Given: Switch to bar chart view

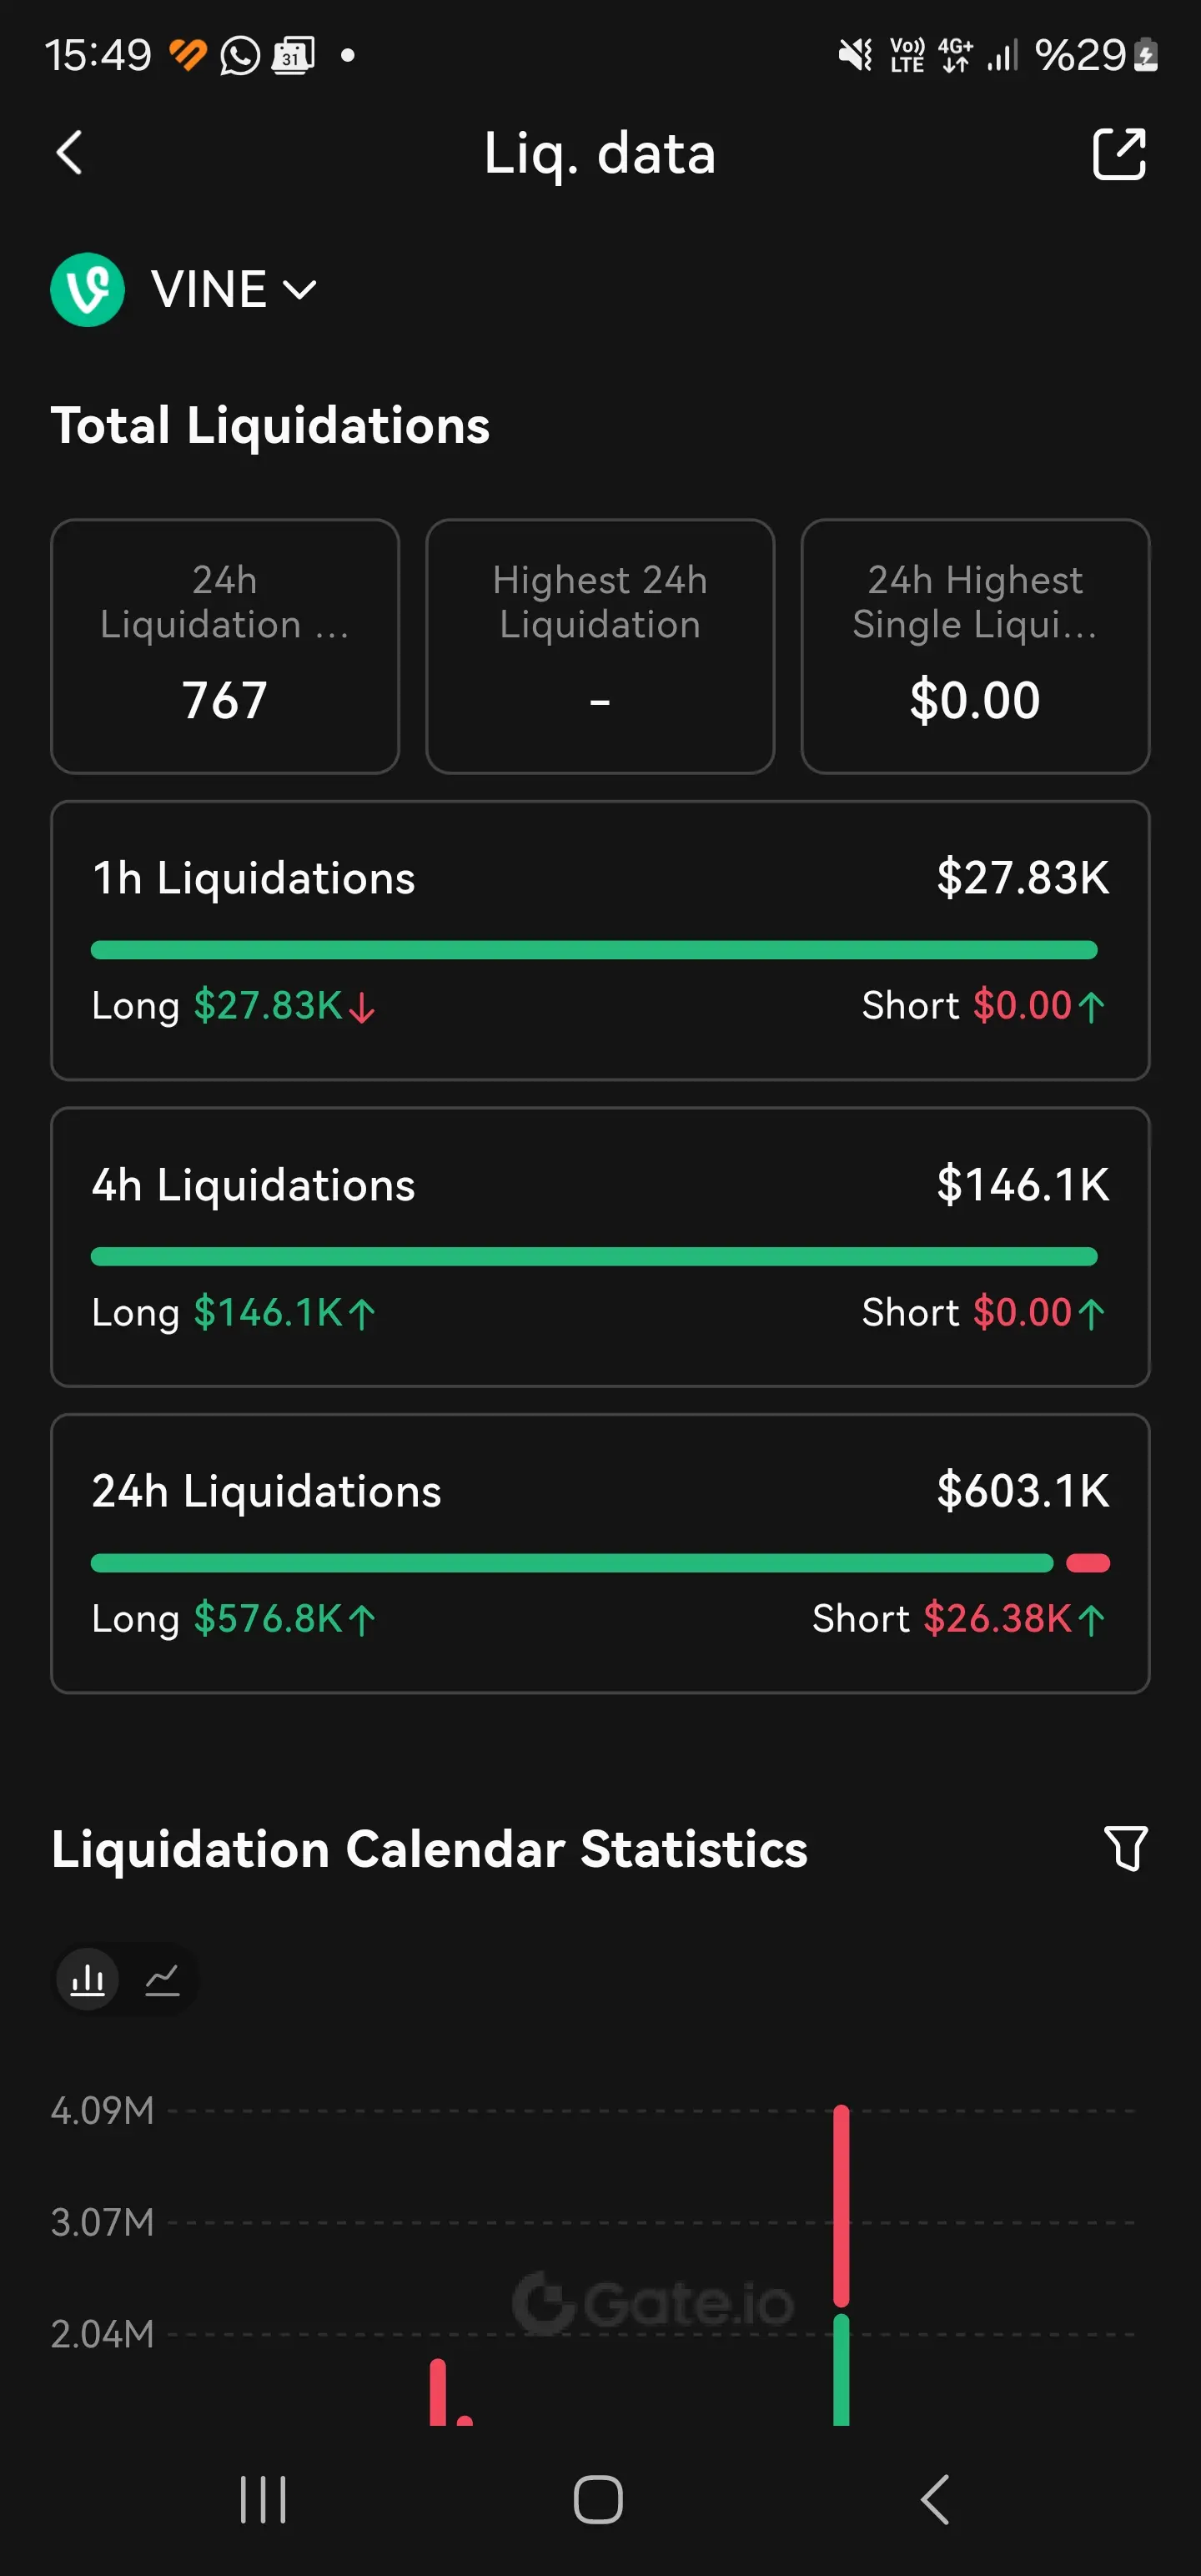Looking at the screenshot, I should (x=88, y=1978).
